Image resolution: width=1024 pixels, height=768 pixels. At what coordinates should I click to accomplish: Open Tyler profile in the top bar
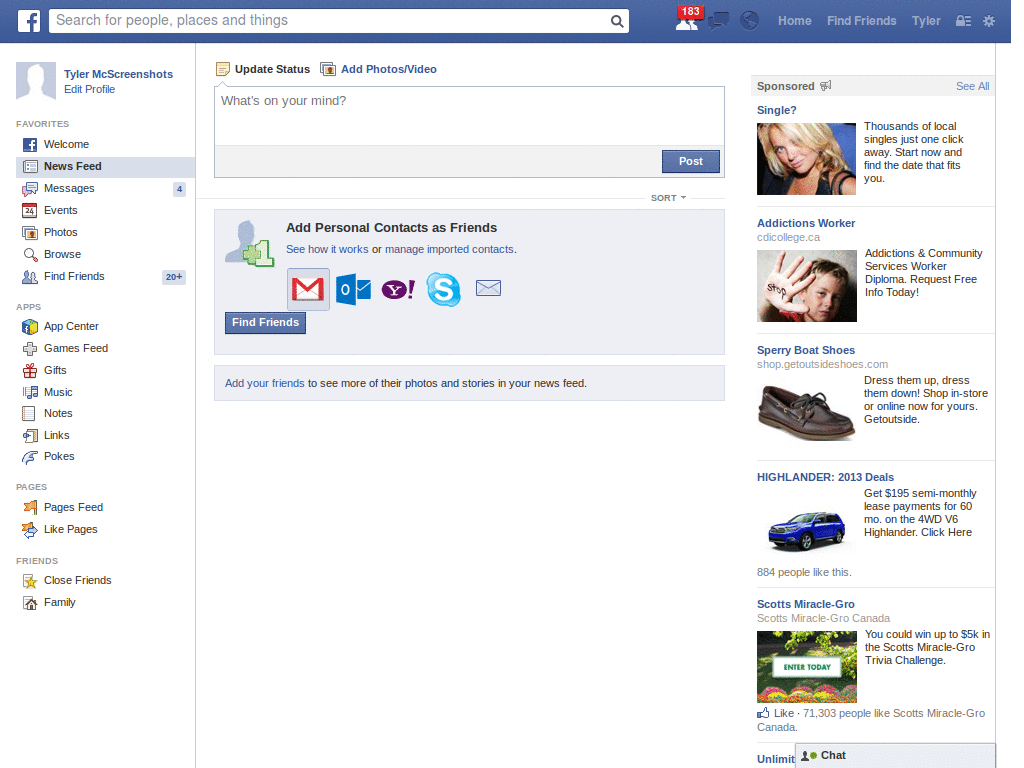click(x=926, y=21)
